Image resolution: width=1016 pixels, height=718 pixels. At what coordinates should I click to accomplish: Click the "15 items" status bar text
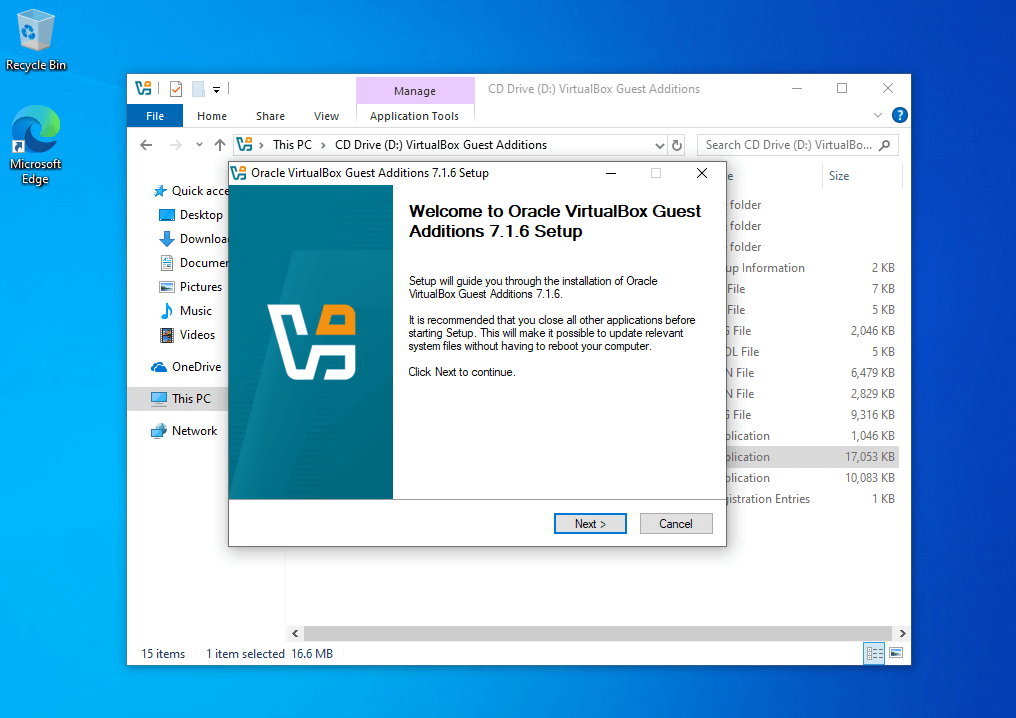pyautogui.click(x=163, y=654)
